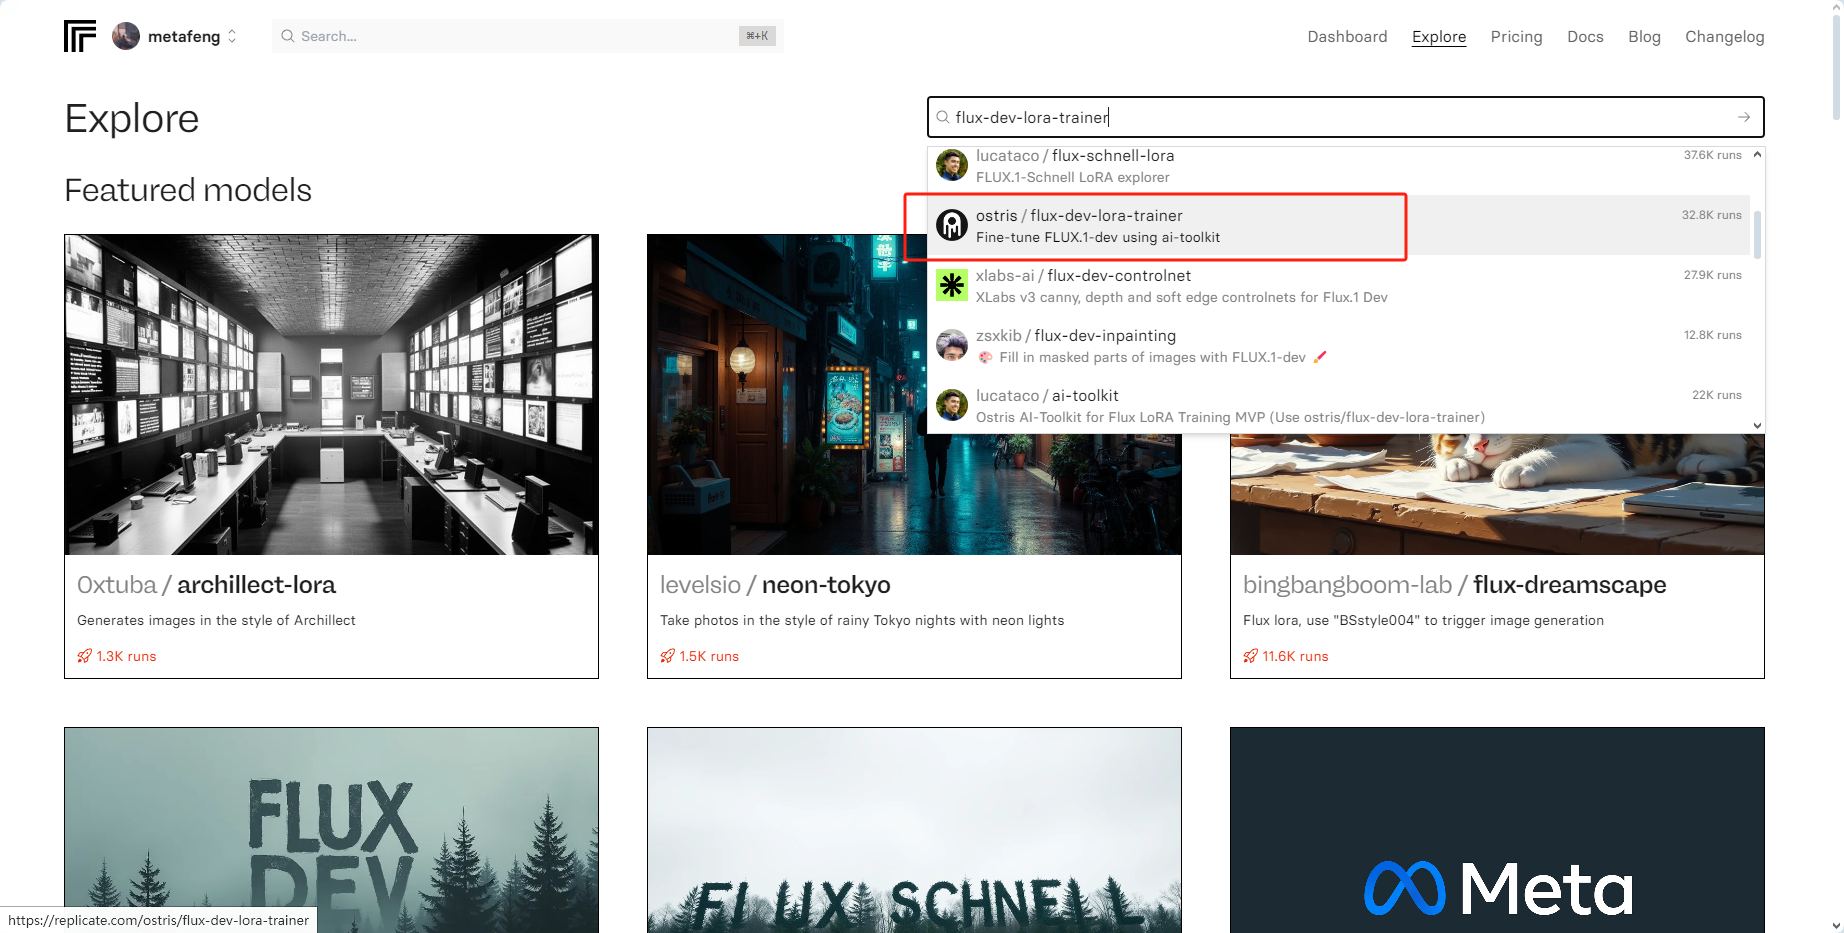Screen dimensions: 1844x933
Task: Open the Explore nav link
Action: 1439,36
